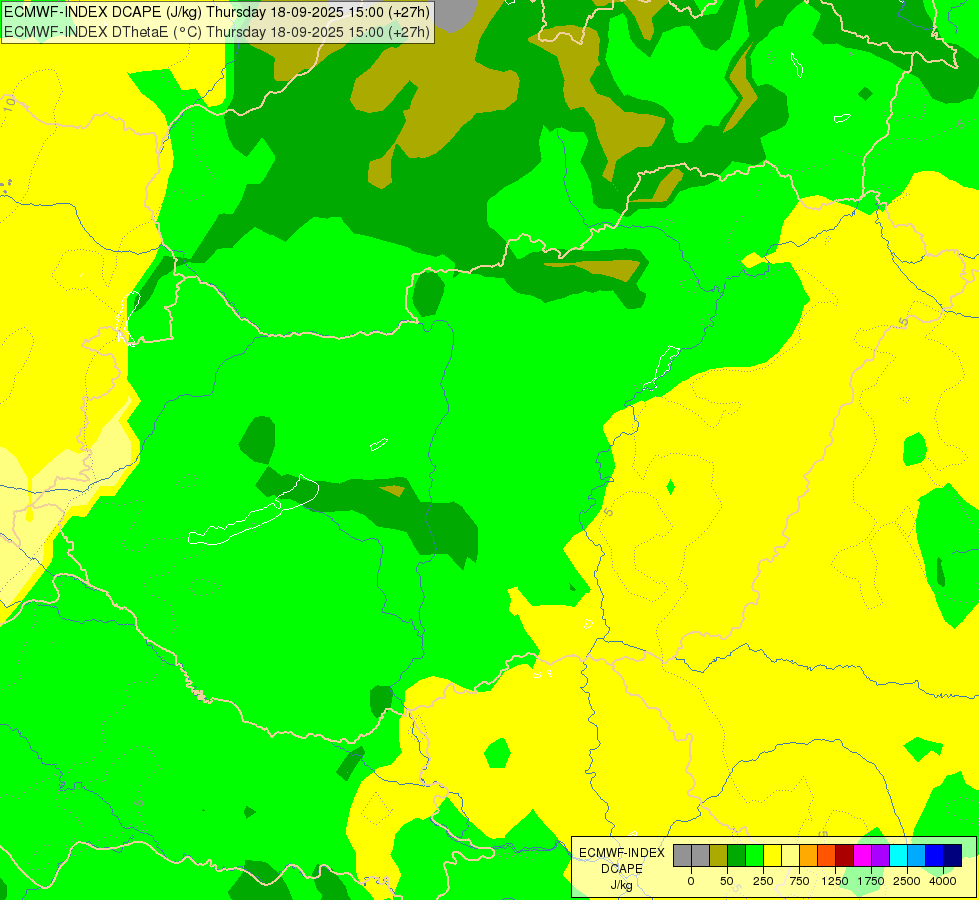Viewport: 979px width, 900px height.
Task: Click the '750' legend scale value
Action: tap(799, 881)
